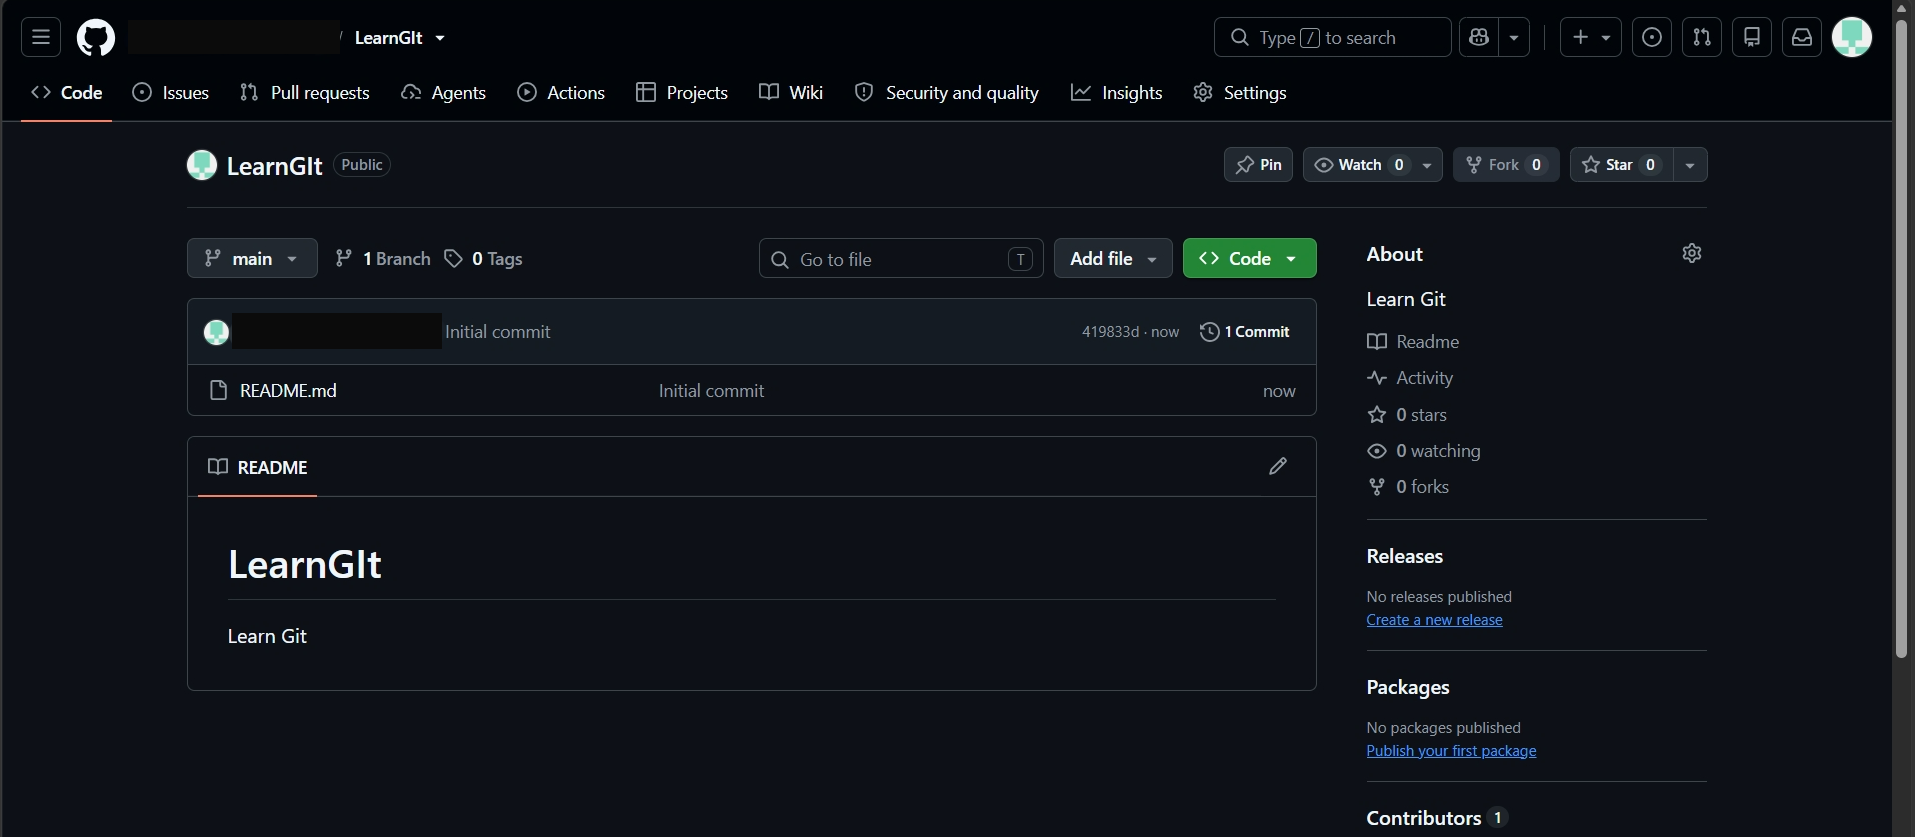
Task: Open the Activity link in About
Action: 1410,378
